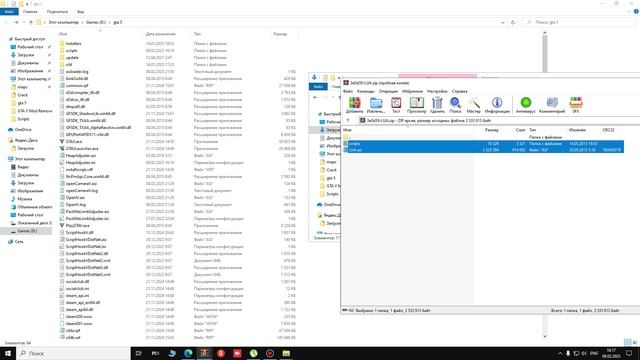Sort Explorer files by Размер column
Viewport: 640px width, 360px height.
280,34
